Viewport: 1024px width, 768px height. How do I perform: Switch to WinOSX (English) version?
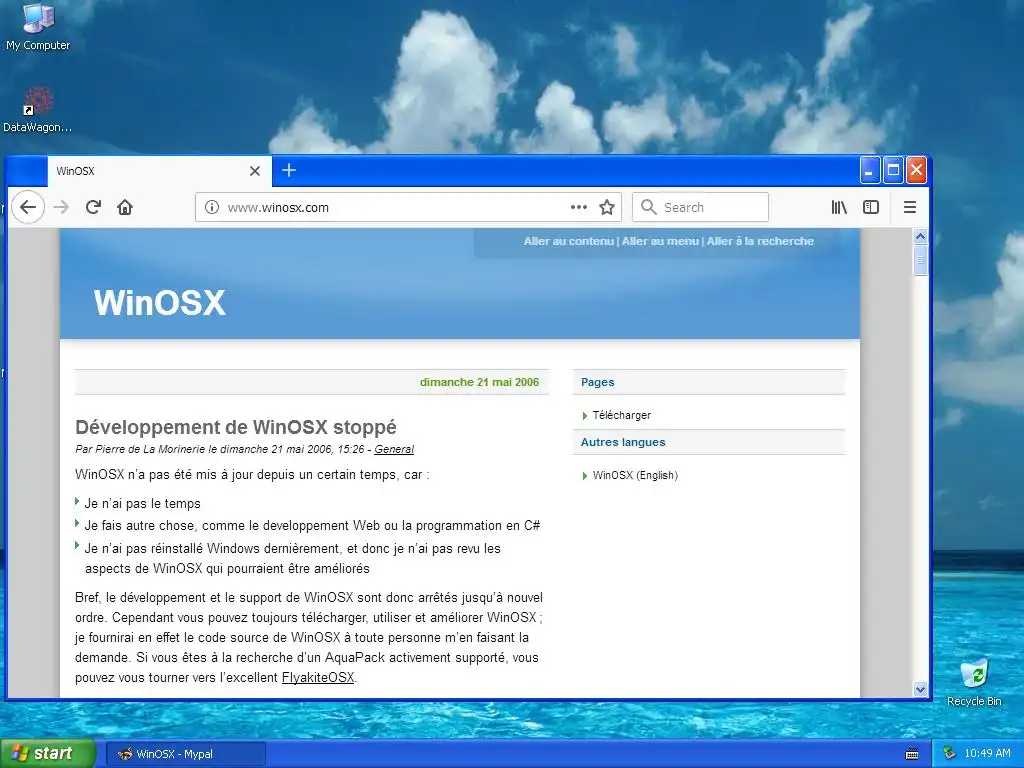tap(635, 475)
